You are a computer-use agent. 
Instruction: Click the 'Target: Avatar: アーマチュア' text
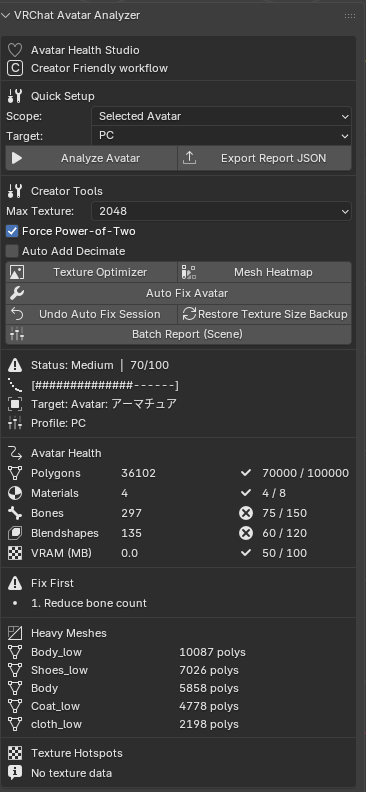[x=104, y=404]
